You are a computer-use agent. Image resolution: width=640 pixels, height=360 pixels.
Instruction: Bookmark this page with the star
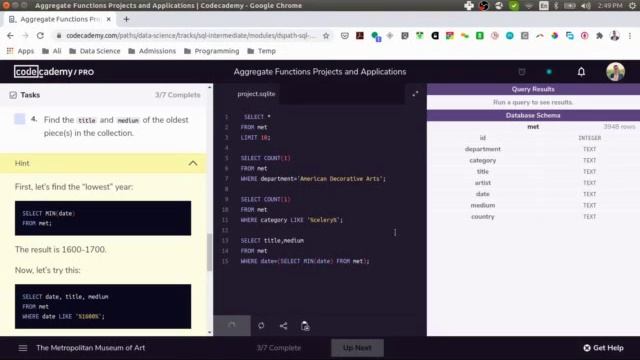[x=326, y=36]
